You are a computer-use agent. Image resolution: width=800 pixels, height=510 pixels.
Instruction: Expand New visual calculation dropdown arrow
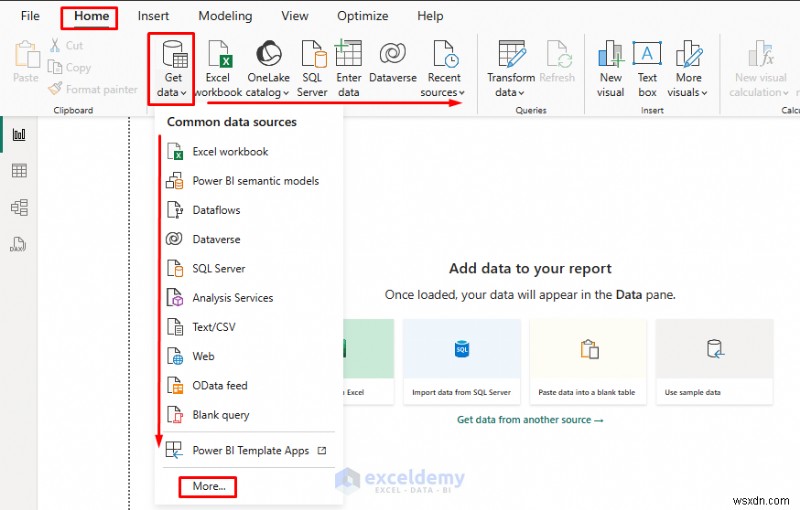(786, 93)
